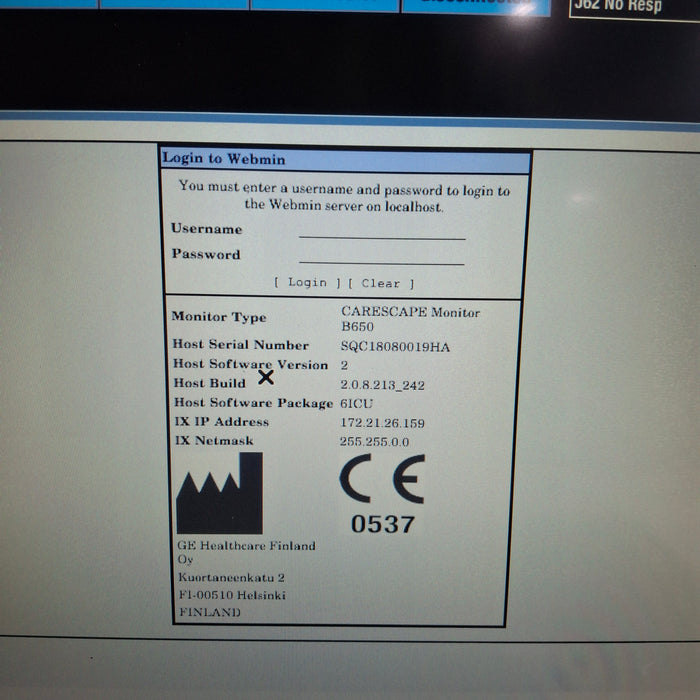Click the 'FINLAND' country text
Screen dimensions: 700x700
click(210, 612)
